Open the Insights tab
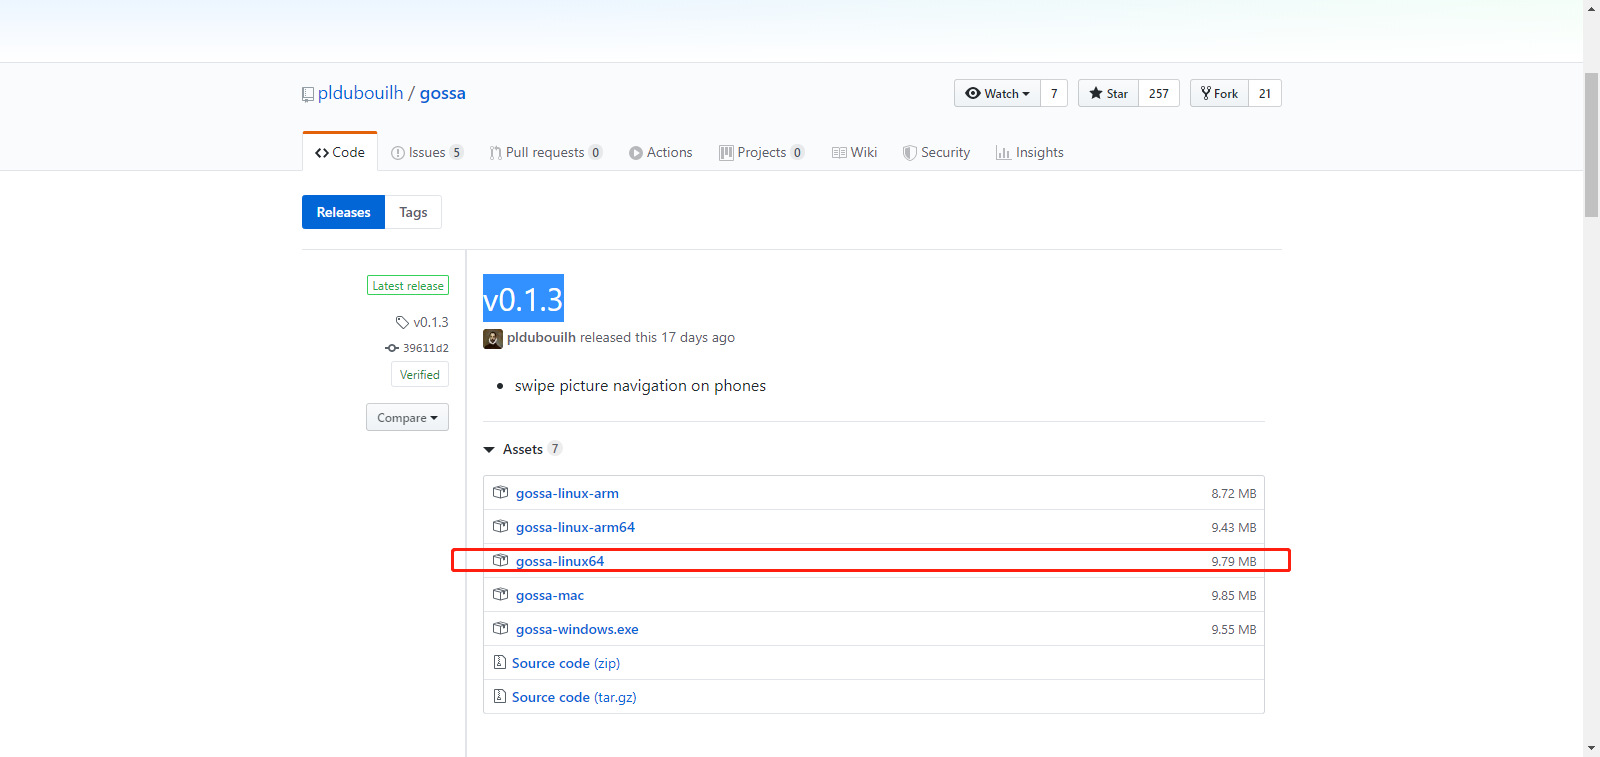Viewport: 1600px width, 757px height. (x=1029, y=152)
